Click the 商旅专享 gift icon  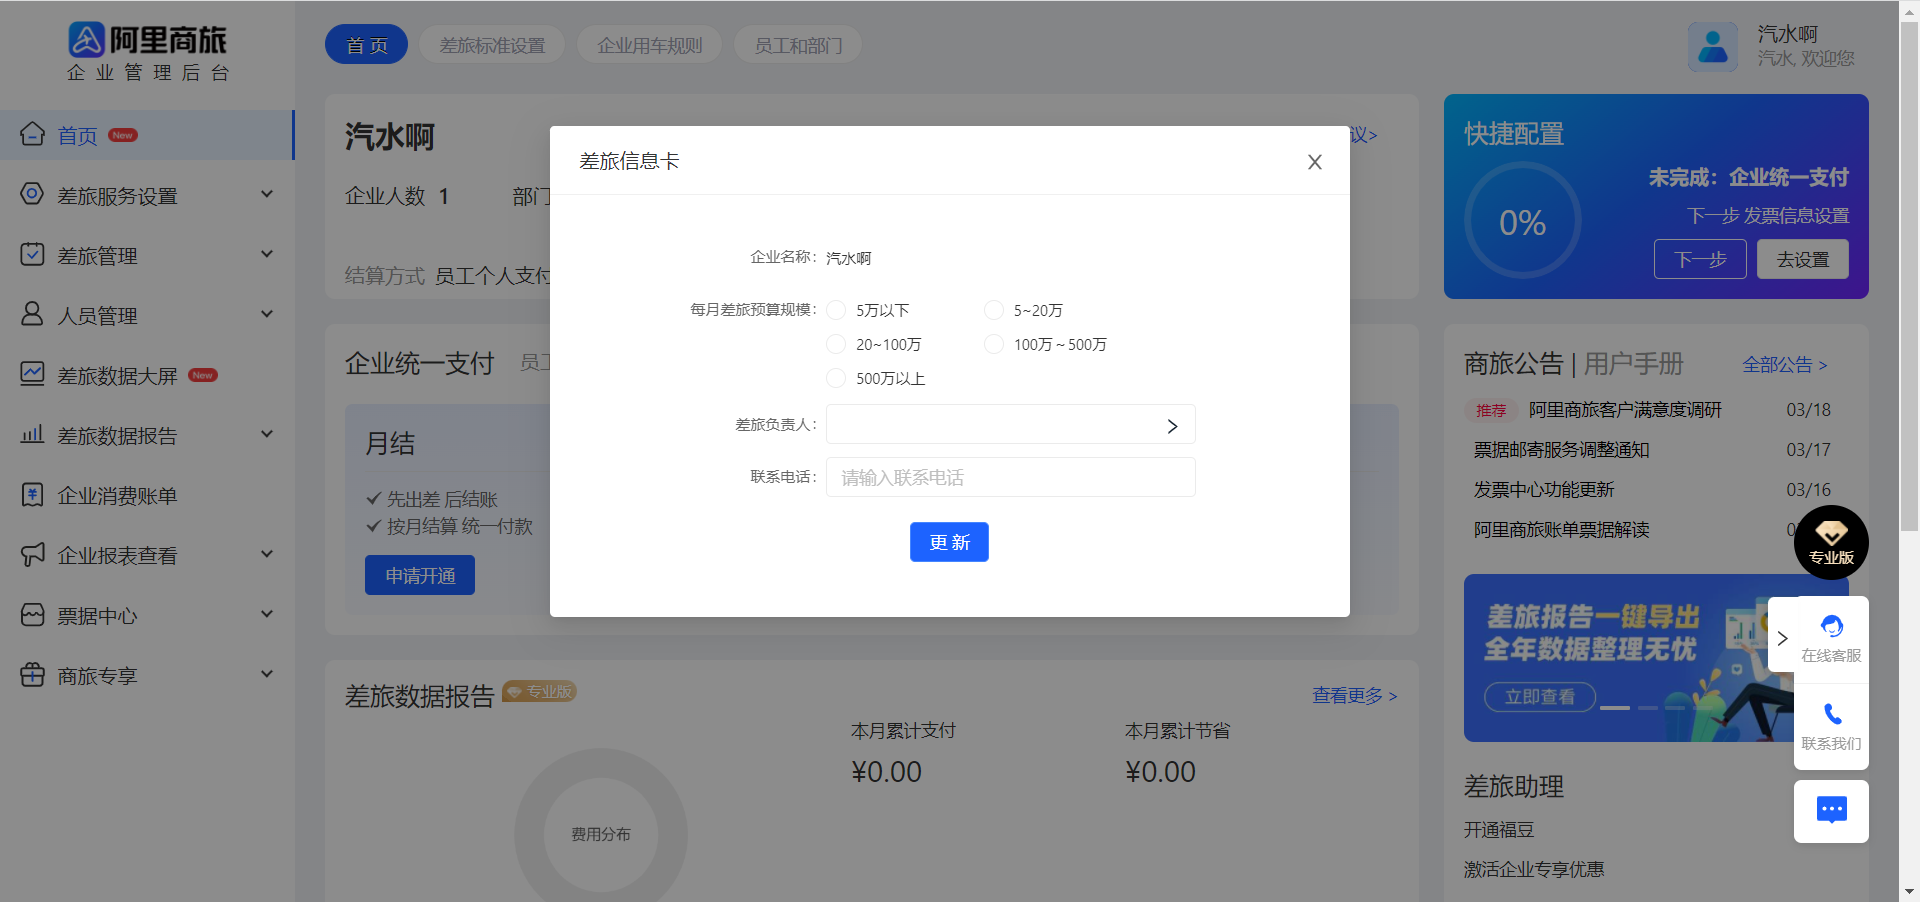(32, 674)
